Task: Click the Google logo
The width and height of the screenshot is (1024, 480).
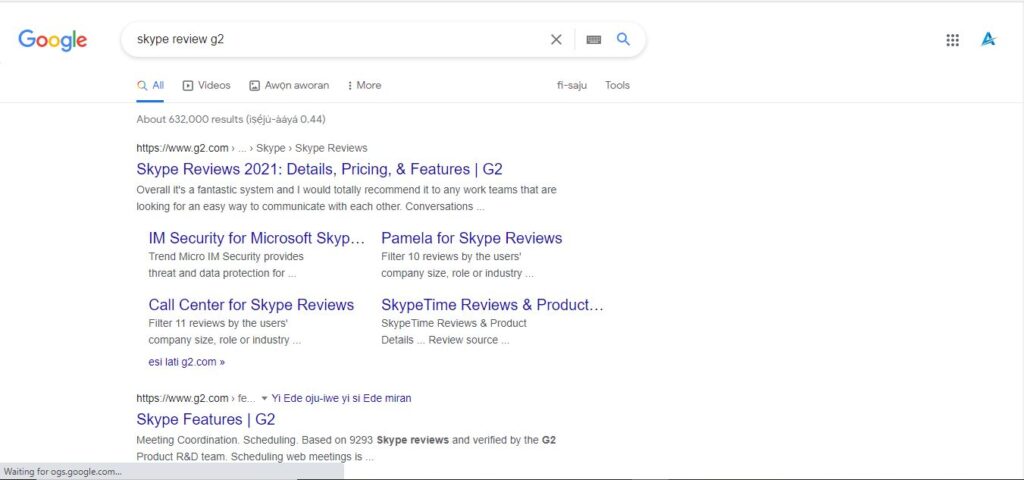Action: pos(52,40)
